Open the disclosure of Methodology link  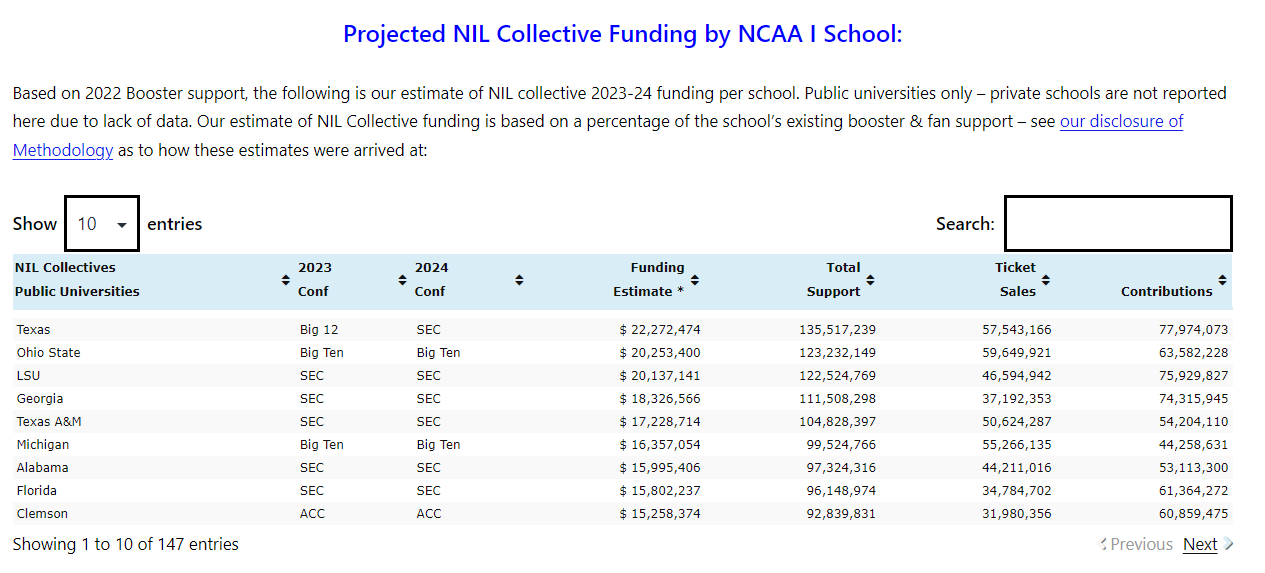(x=1120, y=122)
